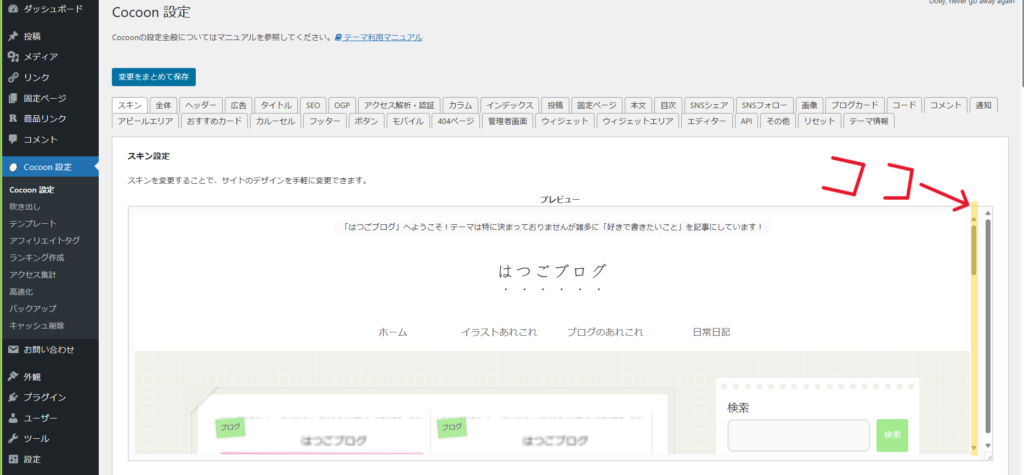Open the エディター tab

(707, 121)
